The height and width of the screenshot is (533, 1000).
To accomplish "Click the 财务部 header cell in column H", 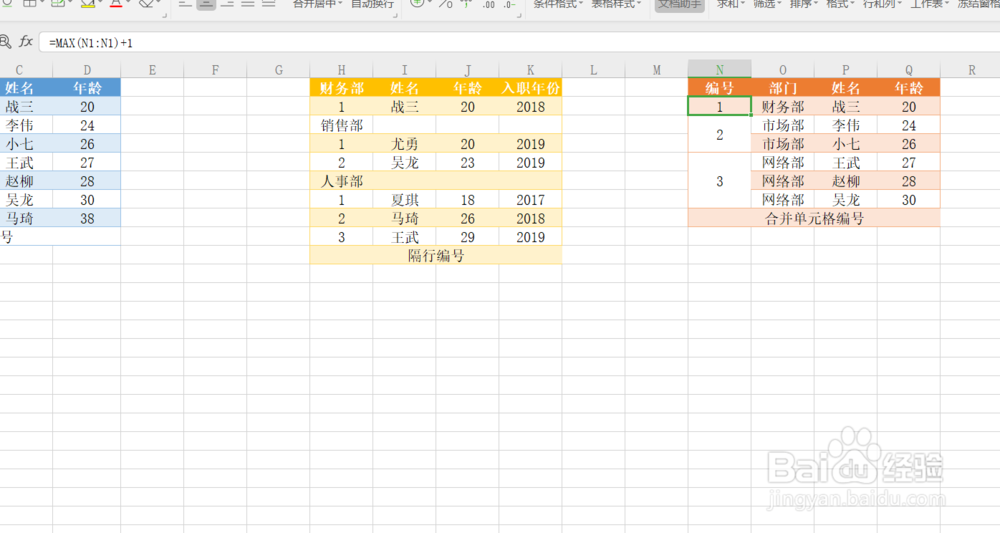I will click(x=341, y=88).
